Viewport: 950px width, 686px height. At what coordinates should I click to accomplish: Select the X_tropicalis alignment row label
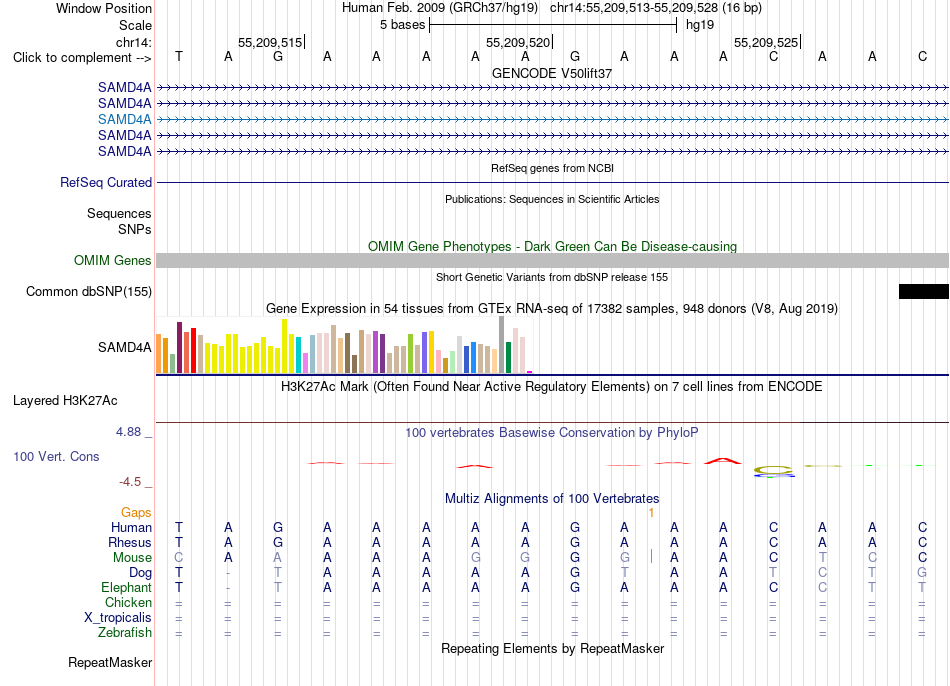pos(118,618)
